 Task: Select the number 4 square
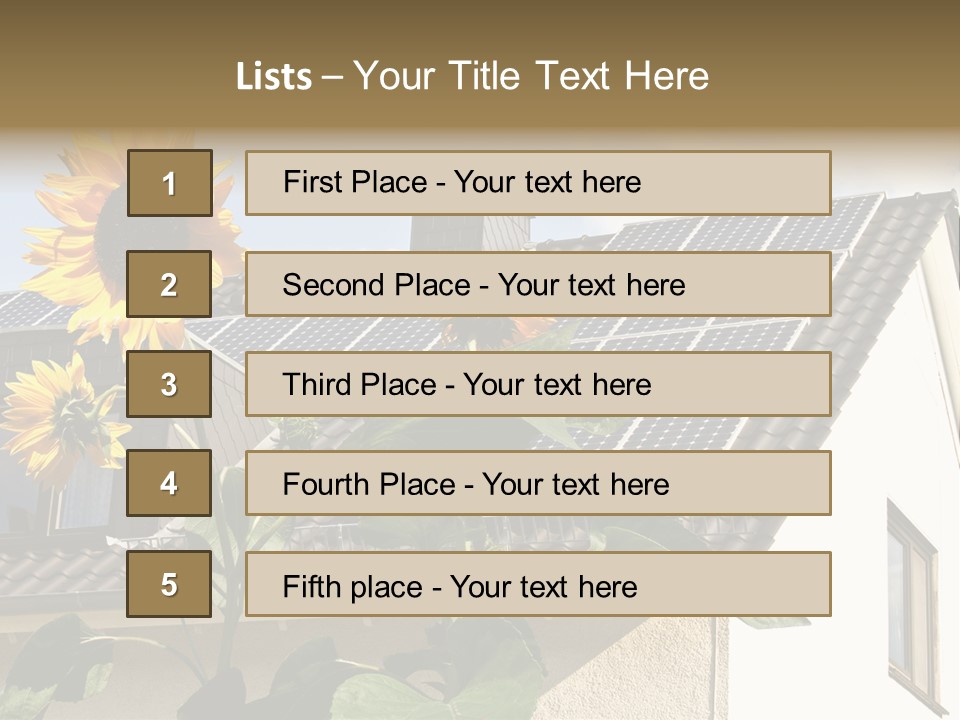pos(169,484)
